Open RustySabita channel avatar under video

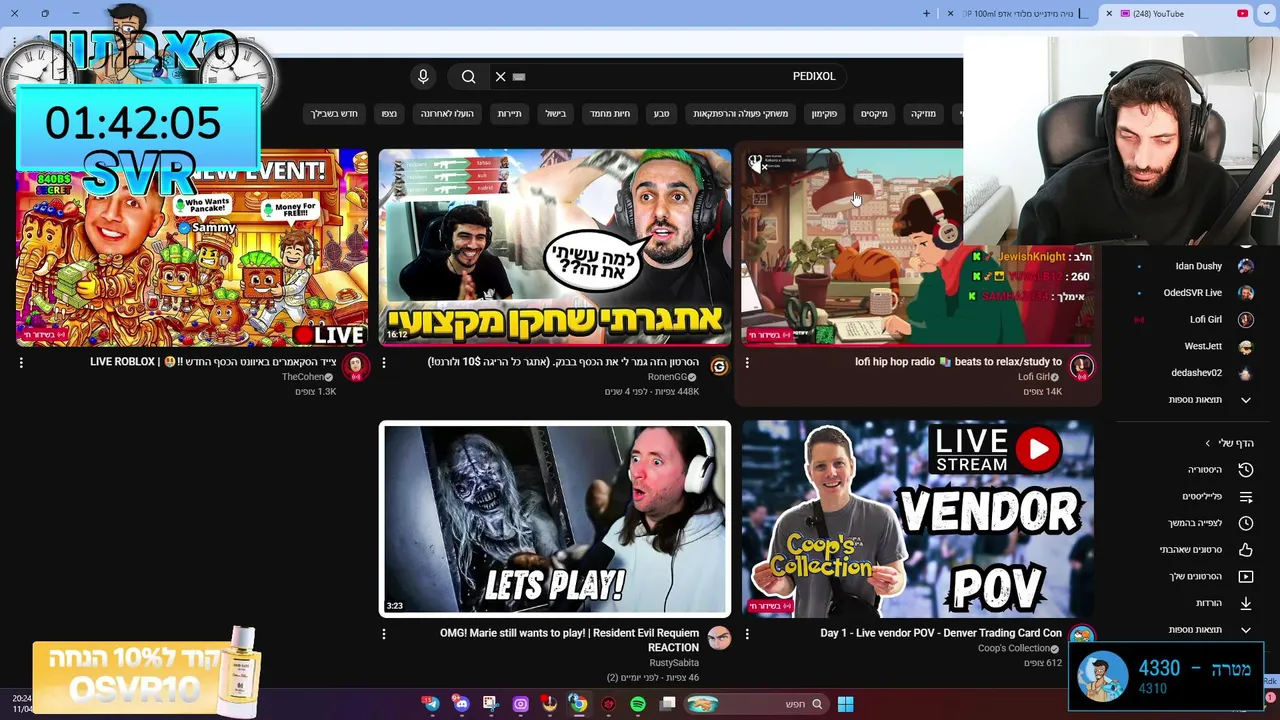pos(718,638)
